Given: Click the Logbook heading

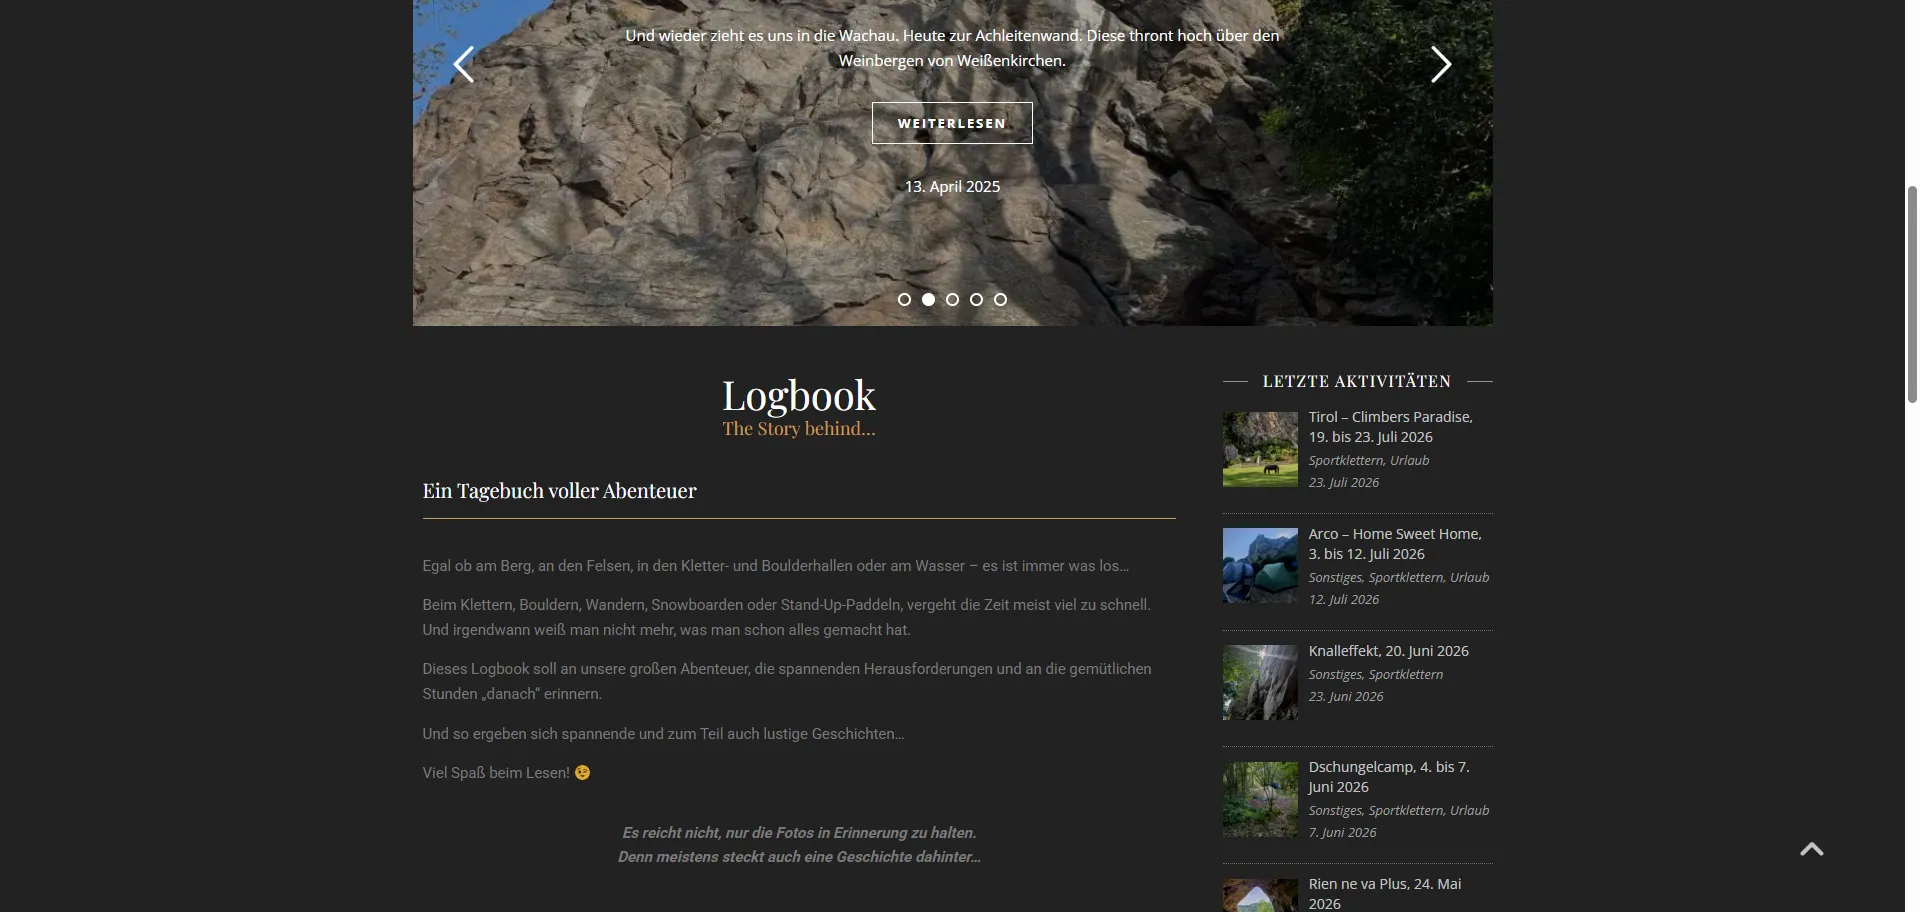Looking at the screenshot, I should pyautogui.click(x=799, y=396).
